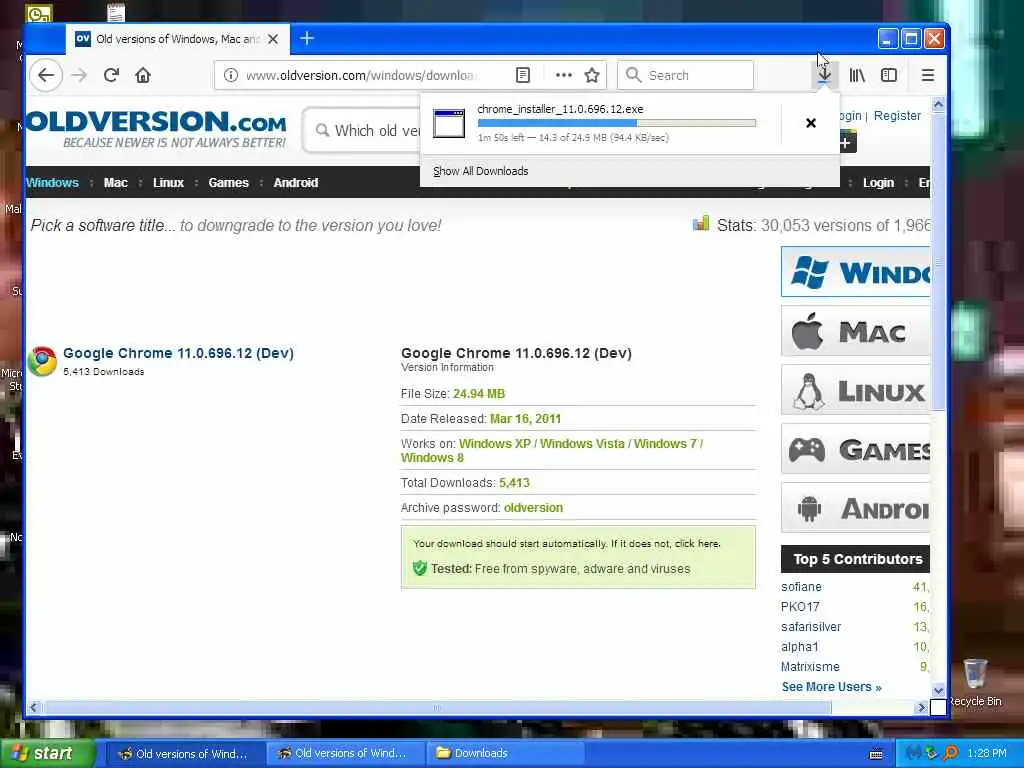Select the Games category banner in sidebar
This screenshot has width=1024, height=768.
pyautogui.click(x=856, y=449)
